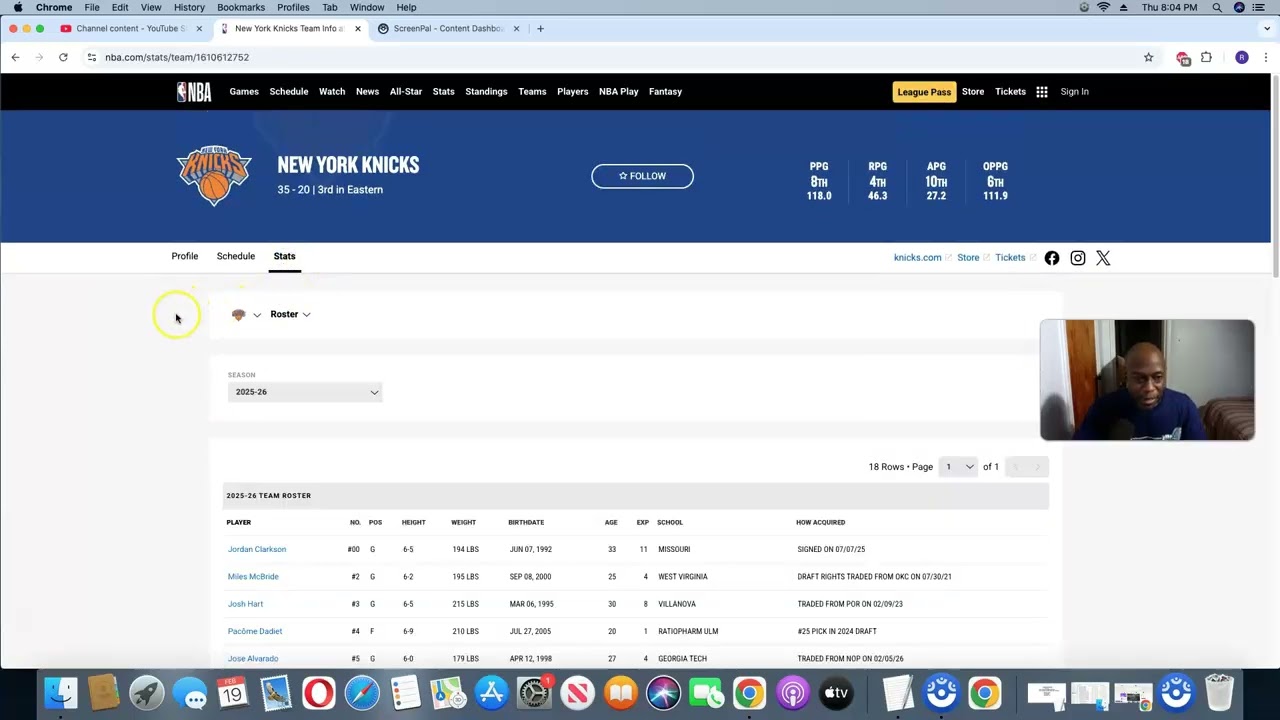Screen dimensions: 1280x720
Task: Open Chrome profile avatar R
Action: click(x=1242, y=57)
